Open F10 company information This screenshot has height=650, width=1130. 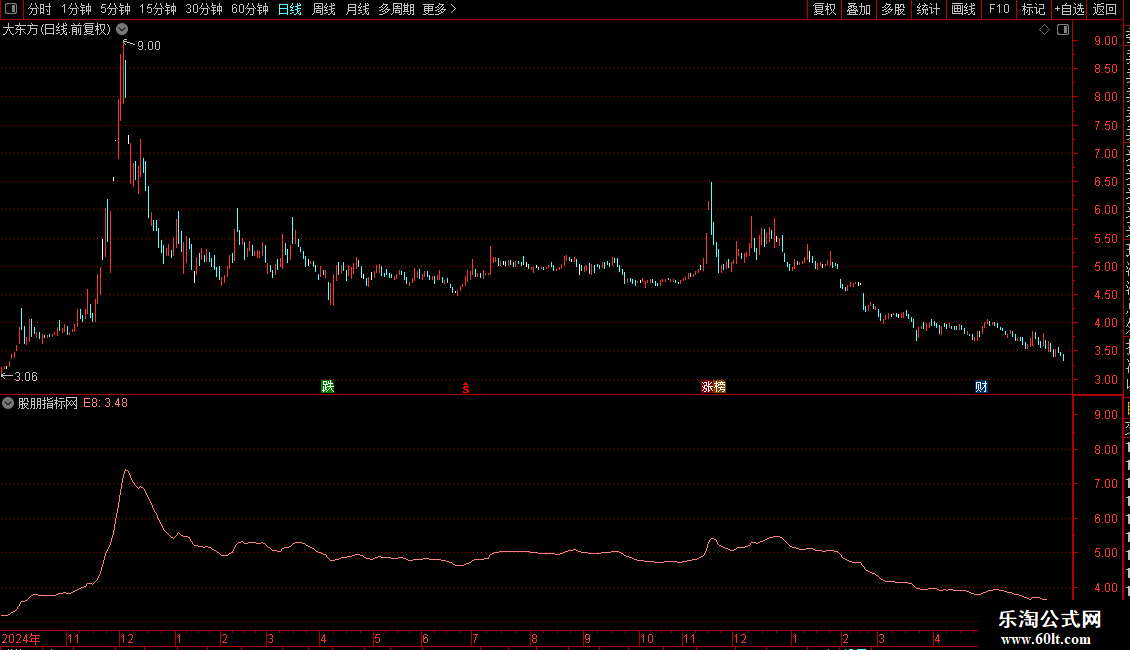click(999, 9)
